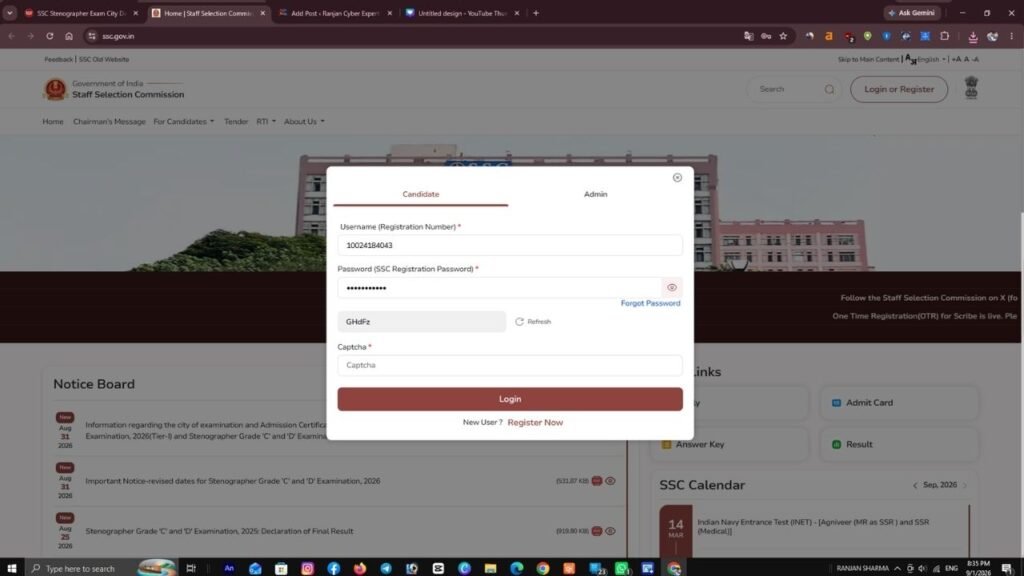Open the Chrome downloads icon

[972, 37]
